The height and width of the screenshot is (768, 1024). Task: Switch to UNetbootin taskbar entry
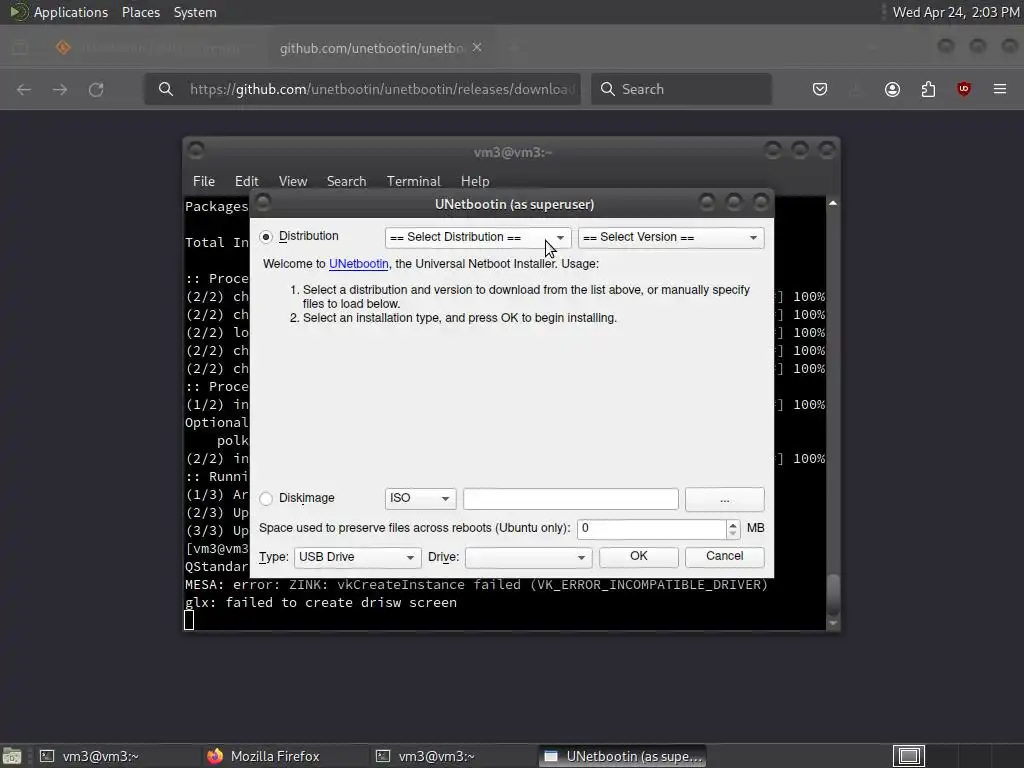coord(622,756)
